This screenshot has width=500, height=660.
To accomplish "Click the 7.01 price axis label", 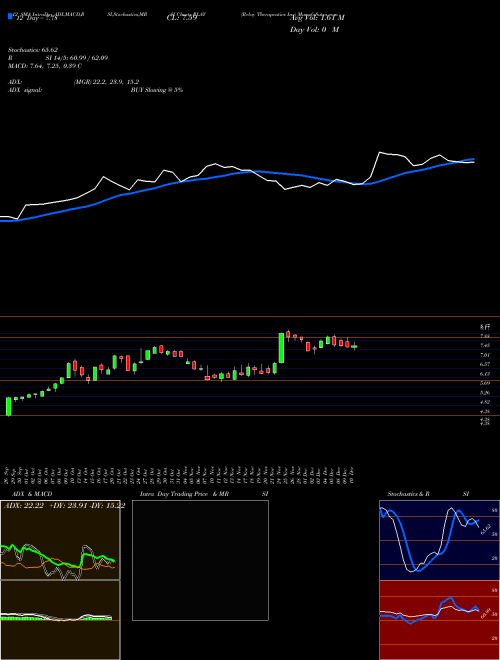I will 485,355.
